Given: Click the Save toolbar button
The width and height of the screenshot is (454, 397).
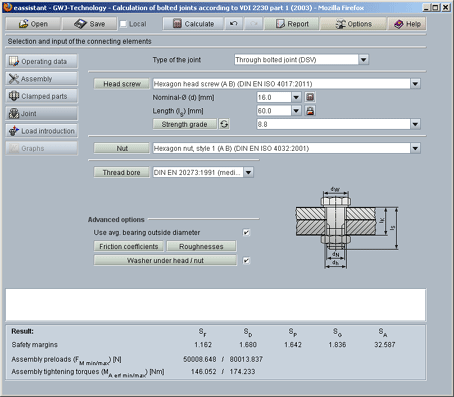Looking at the screenshot, I should (90, 24).
